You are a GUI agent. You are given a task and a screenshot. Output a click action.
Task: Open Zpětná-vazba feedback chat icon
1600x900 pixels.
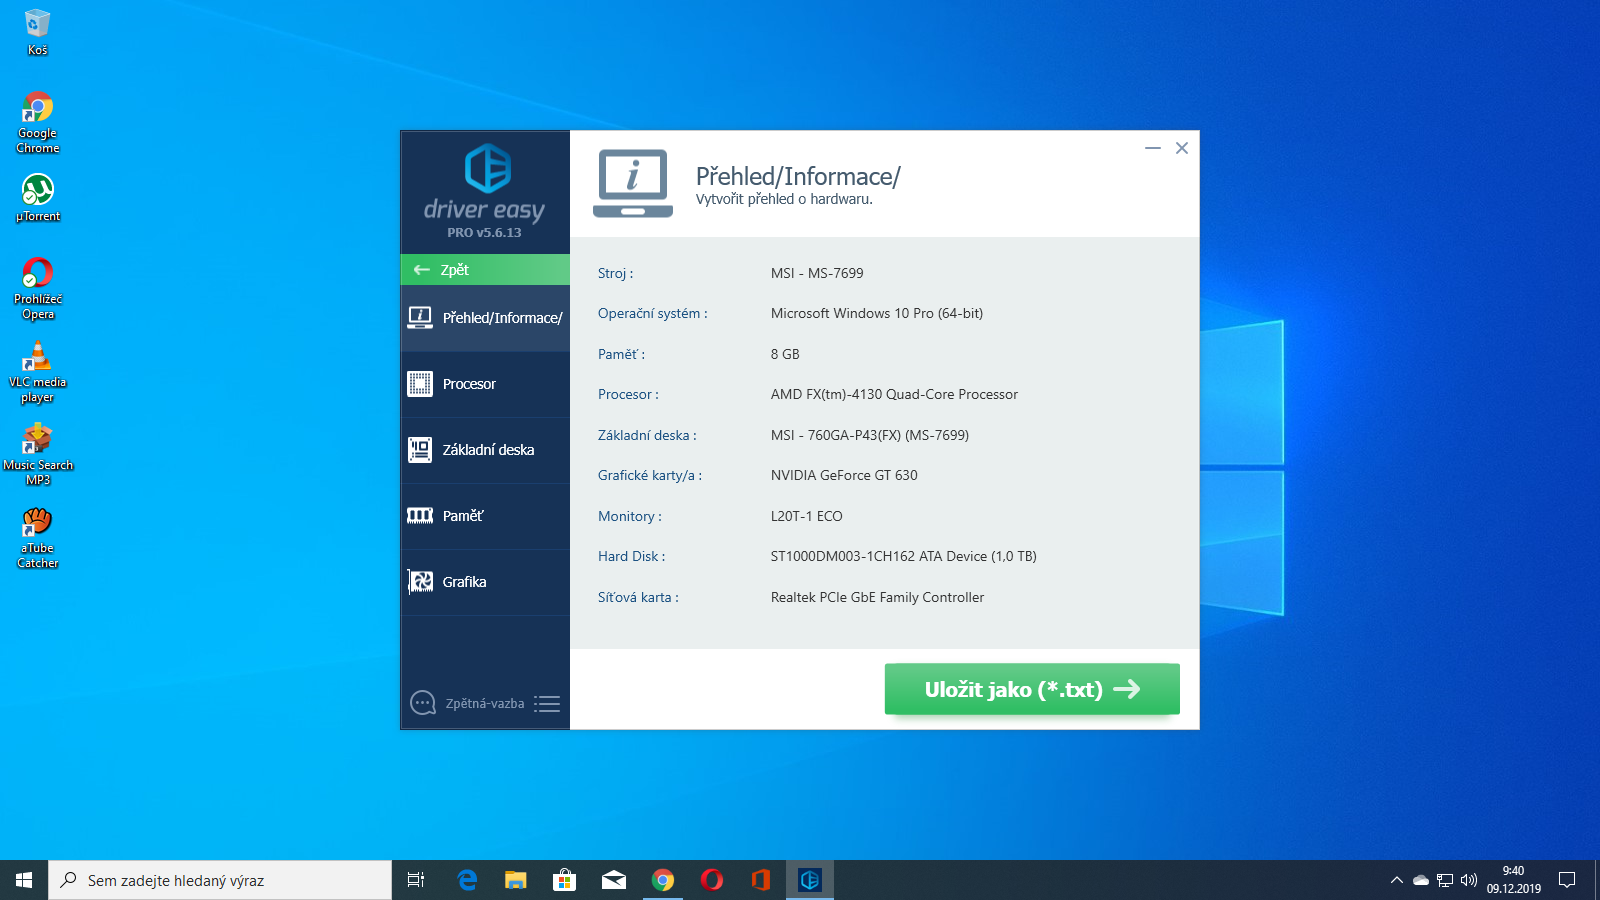423,703
